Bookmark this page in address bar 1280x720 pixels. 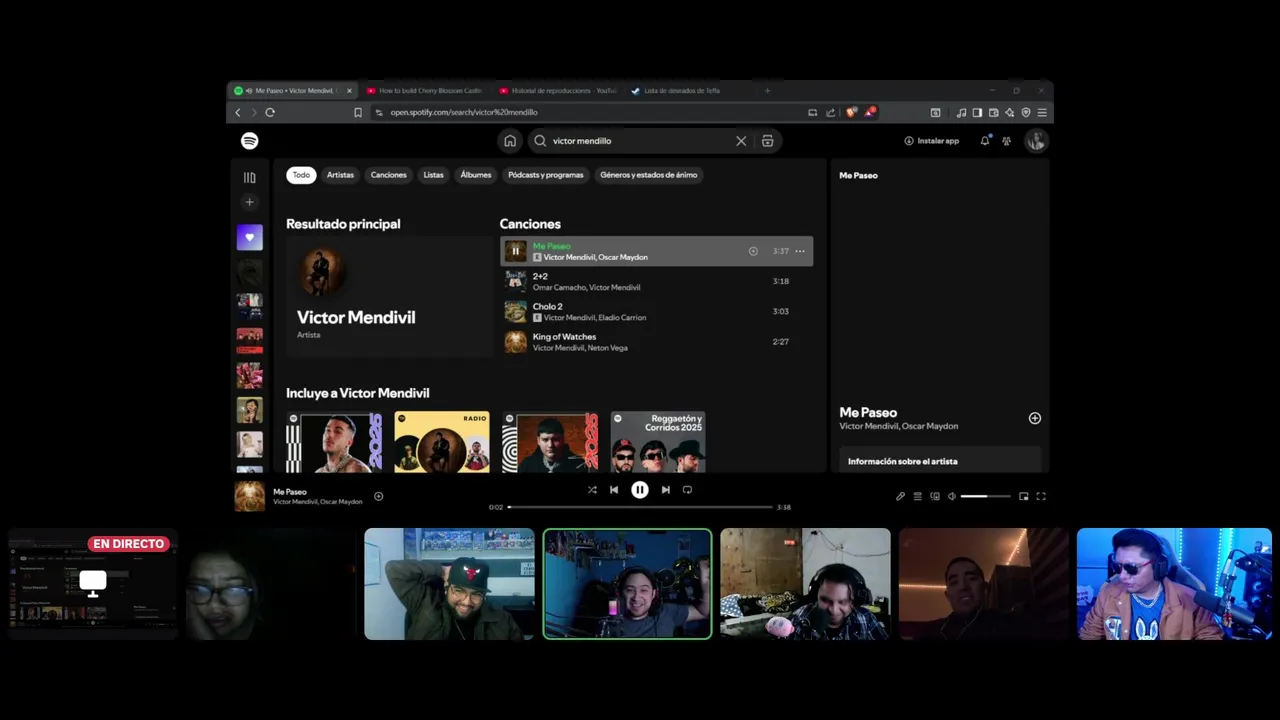(x=358, y=113)
